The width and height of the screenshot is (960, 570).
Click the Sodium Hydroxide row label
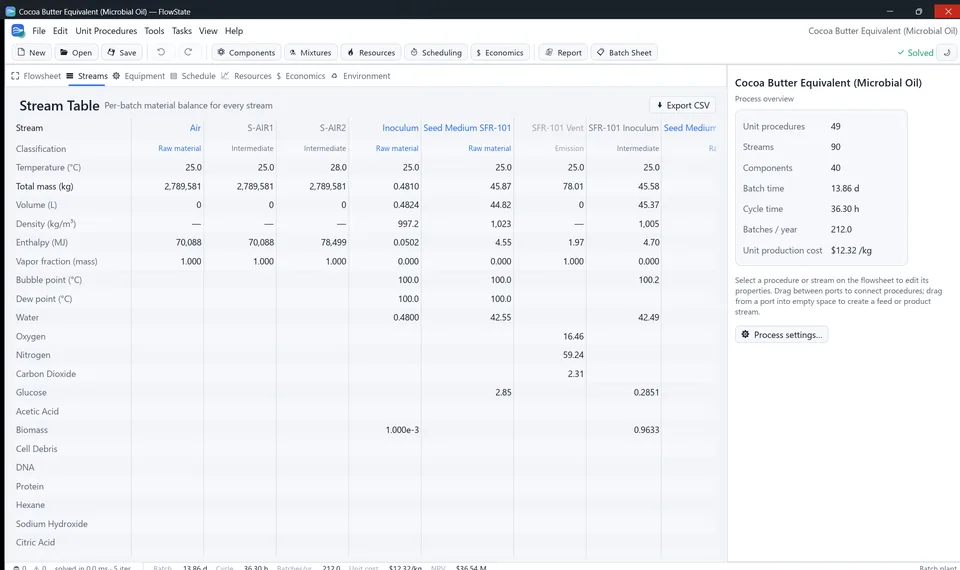(51, 523)
